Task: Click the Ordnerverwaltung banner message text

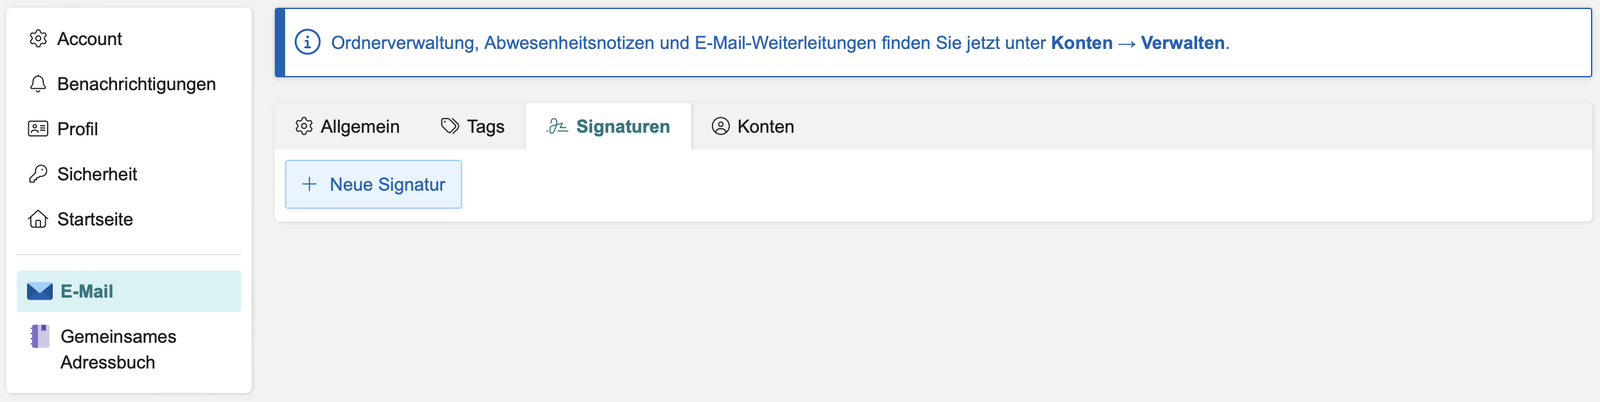Action: (x=690, y=43)
